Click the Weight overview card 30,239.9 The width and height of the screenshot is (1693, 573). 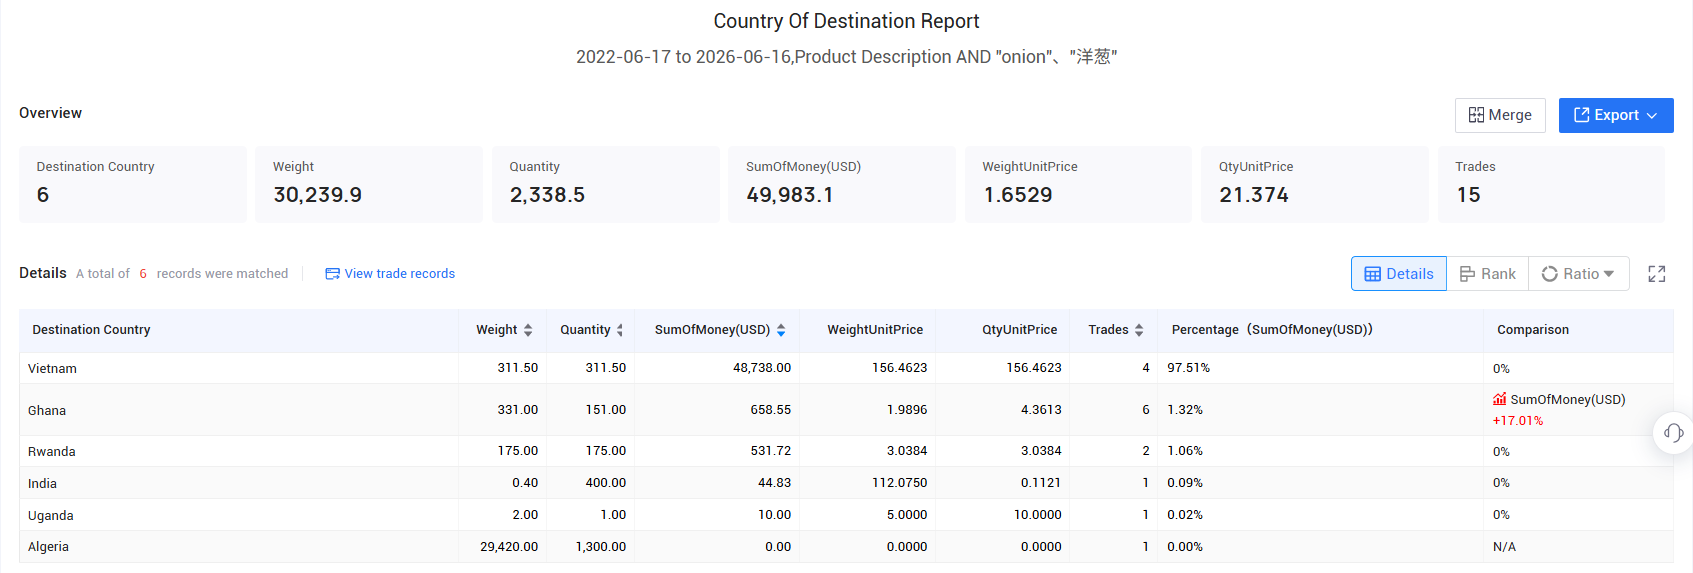click(369, 184)
